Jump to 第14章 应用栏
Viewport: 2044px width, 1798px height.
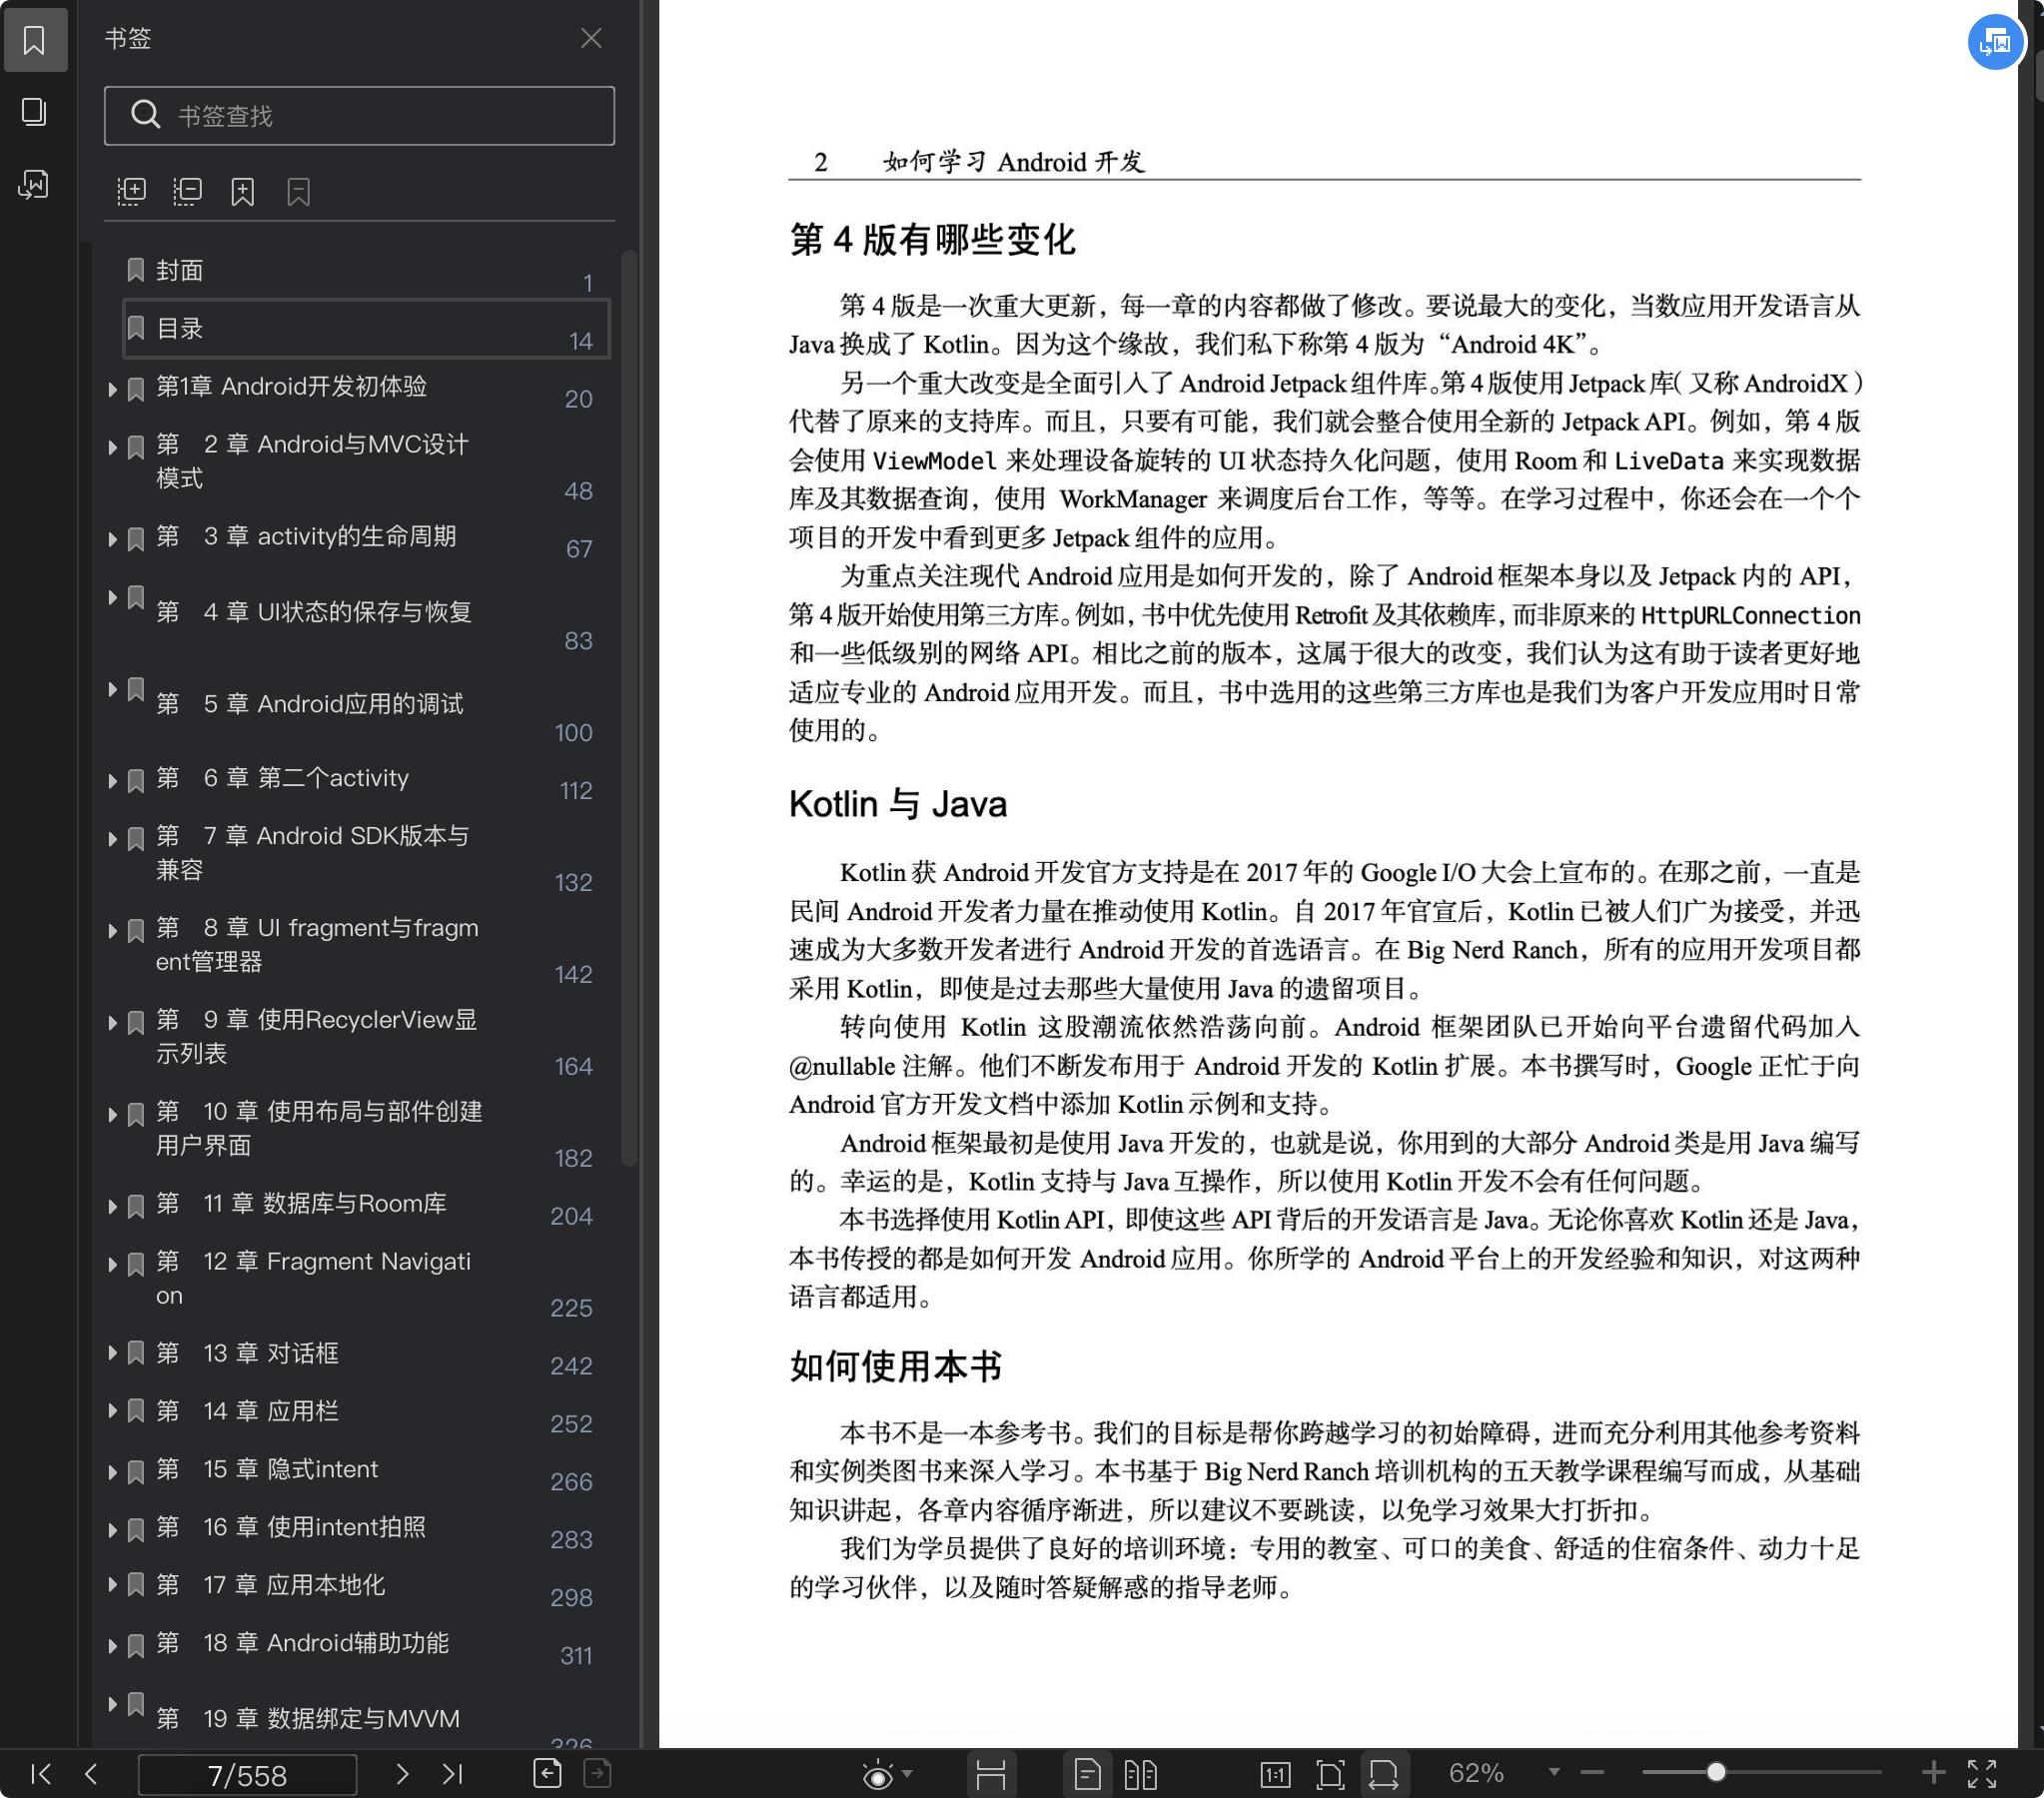point(247,1411)
